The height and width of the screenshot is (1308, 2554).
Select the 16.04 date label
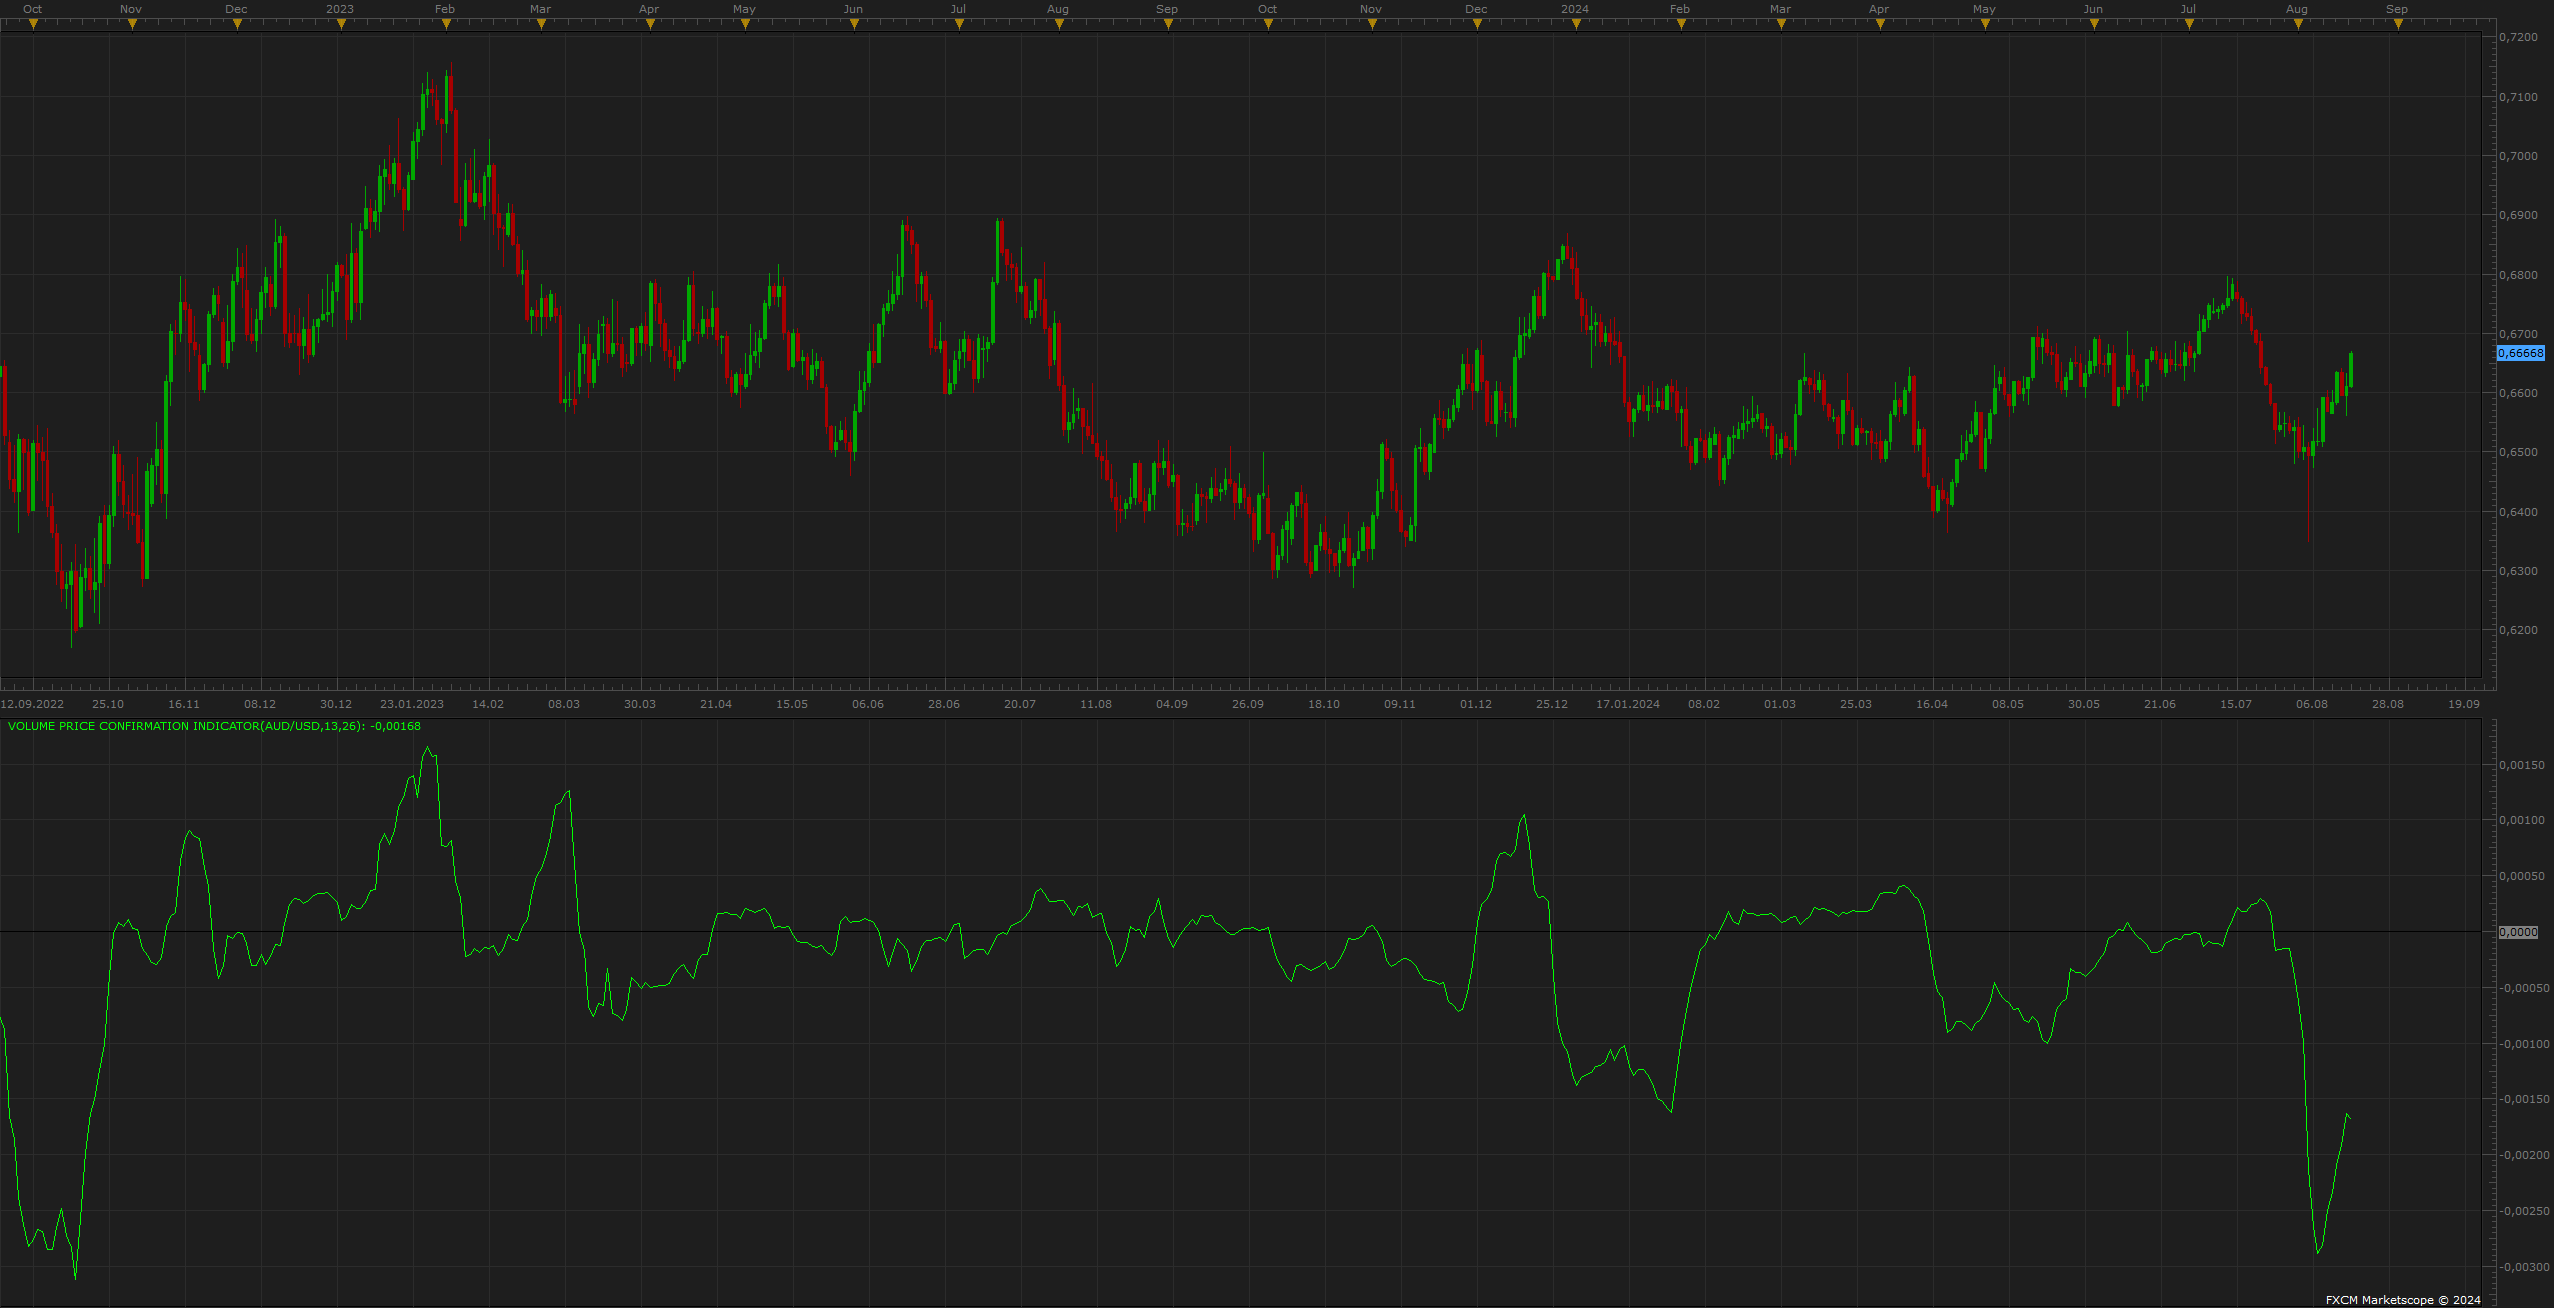1932,704
